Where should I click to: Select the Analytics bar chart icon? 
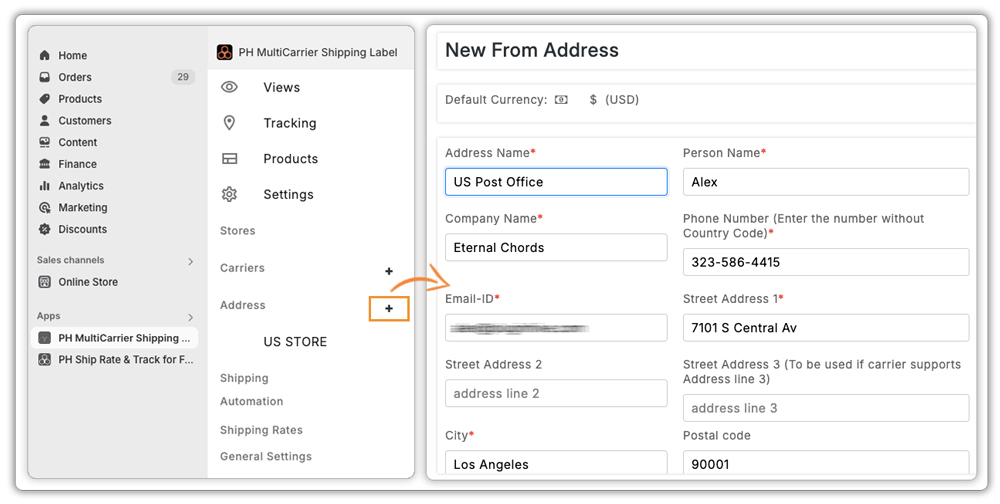pos(44,186)
